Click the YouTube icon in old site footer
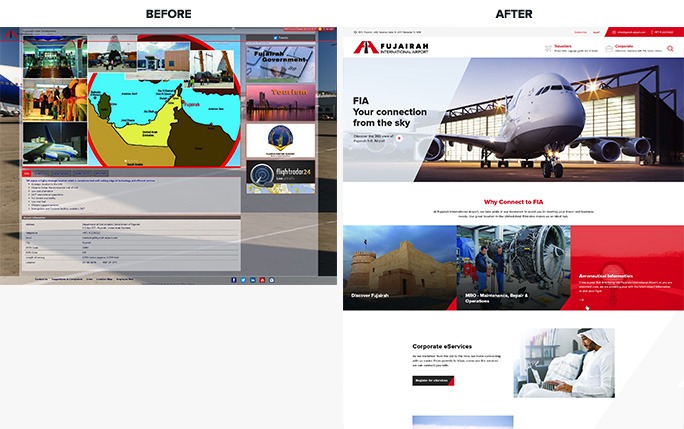The image size is (684, 429). pos(261,280)
